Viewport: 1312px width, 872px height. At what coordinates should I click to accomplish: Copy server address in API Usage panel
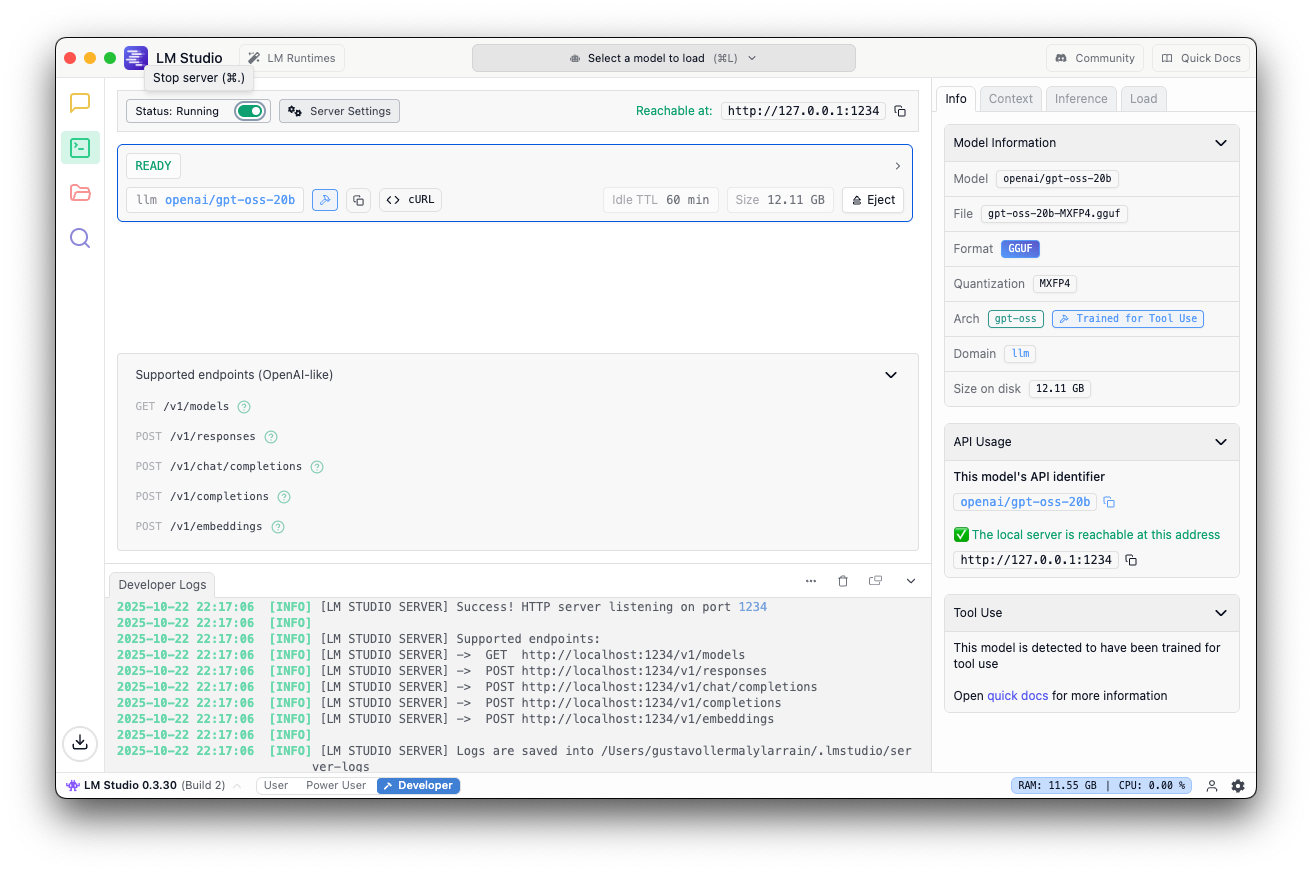tap(1131, 560)
